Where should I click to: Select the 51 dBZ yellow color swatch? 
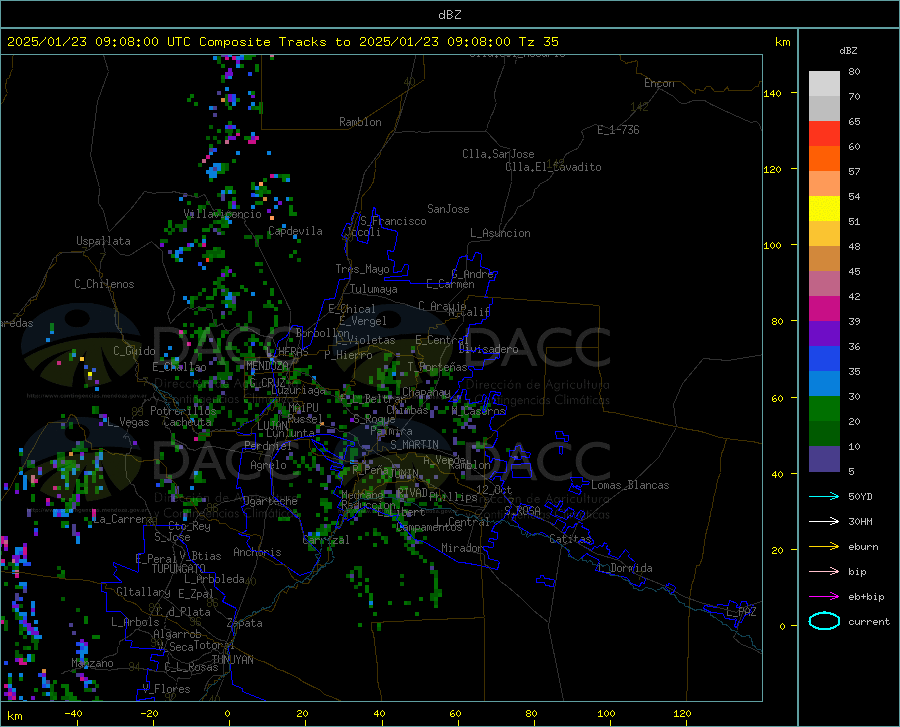pos(824,209)
